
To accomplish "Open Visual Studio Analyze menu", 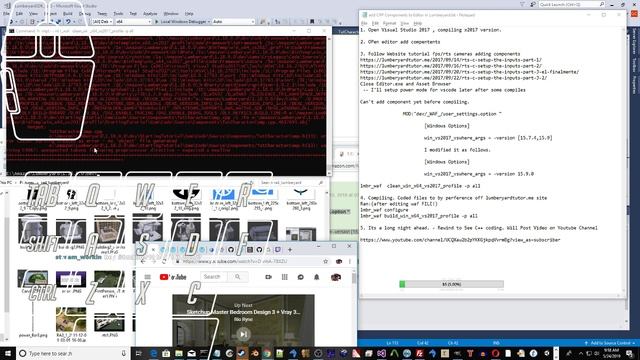I will click(x=150, y=13).
